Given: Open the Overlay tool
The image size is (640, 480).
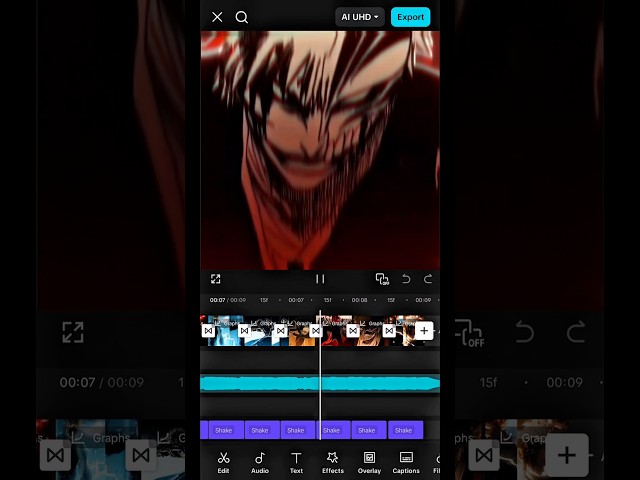Looking at the screenshot, I should 369,463.
